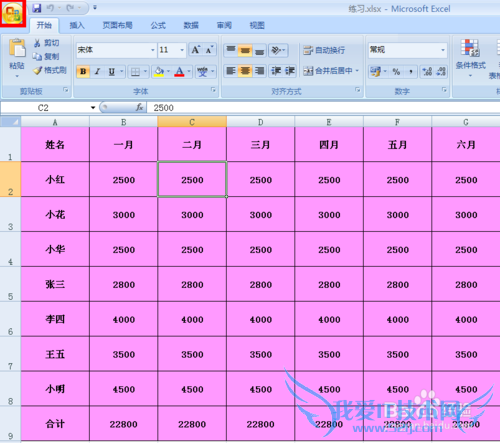Screen dimensions: 500x443
Task: Open the font size dropdown
Action: (182, 50)
